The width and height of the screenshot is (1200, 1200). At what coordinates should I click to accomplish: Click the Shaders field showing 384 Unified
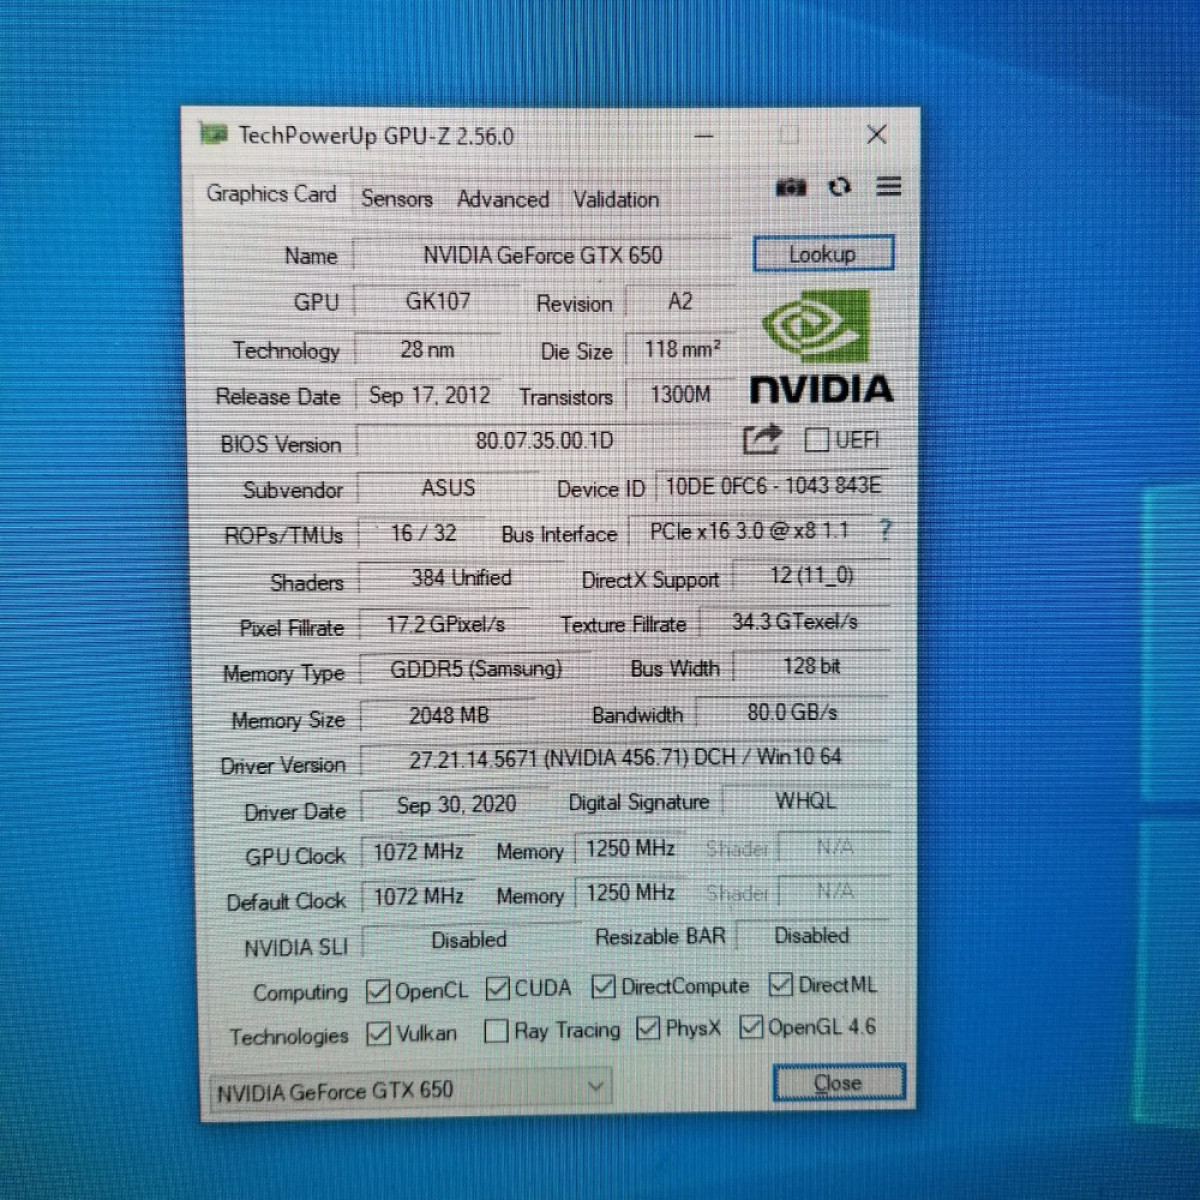(x=461, y=579)
